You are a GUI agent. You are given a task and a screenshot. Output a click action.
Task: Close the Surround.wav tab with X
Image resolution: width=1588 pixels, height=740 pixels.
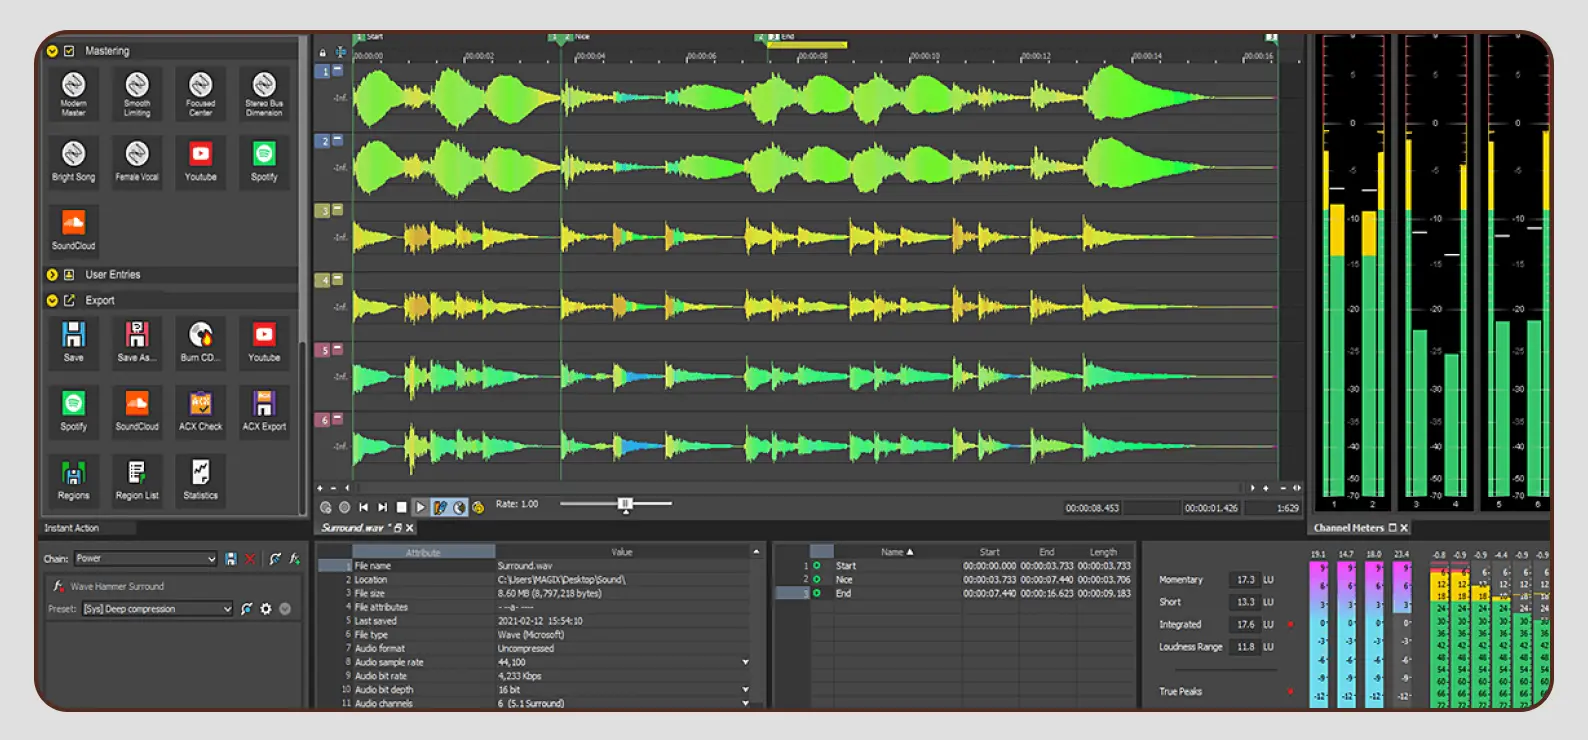(x=409, y=528)
